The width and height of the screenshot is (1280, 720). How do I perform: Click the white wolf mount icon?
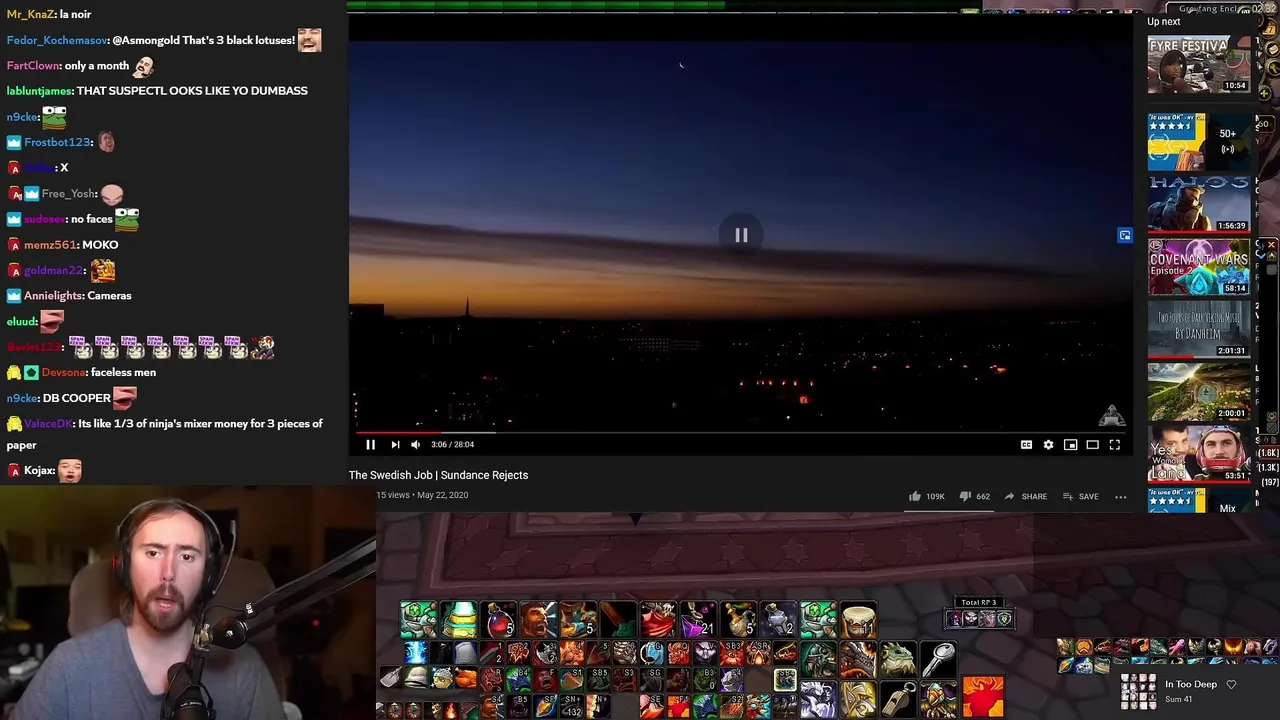818,699
